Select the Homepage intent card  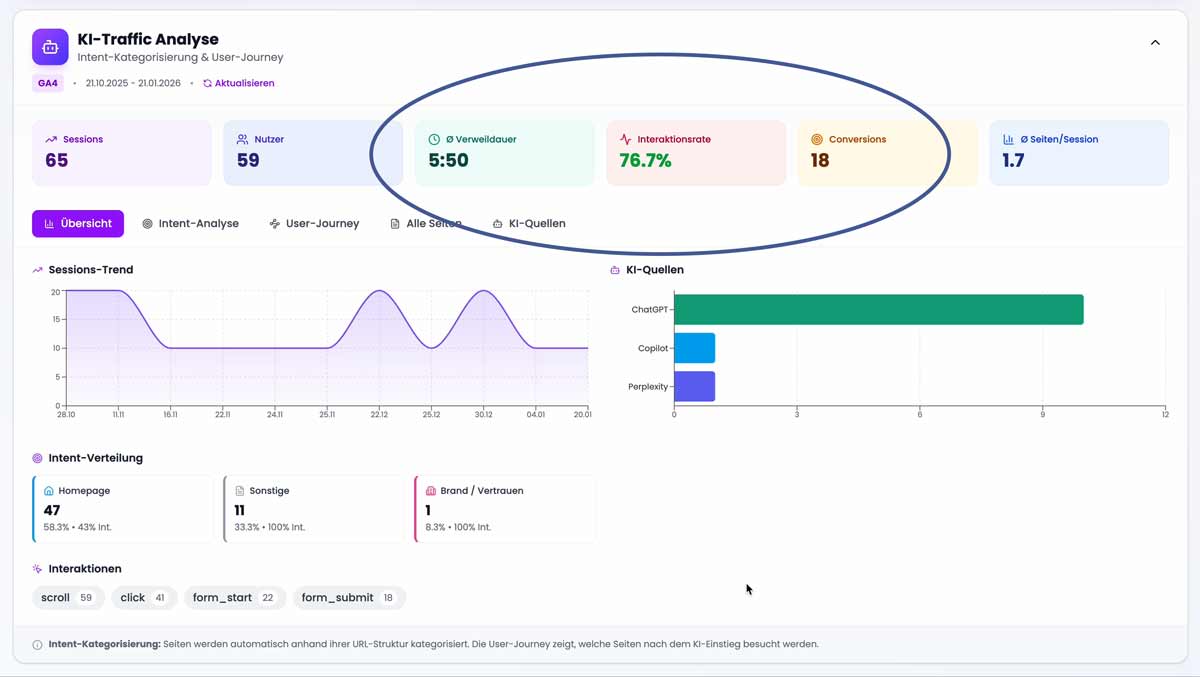tap(122, 509)
